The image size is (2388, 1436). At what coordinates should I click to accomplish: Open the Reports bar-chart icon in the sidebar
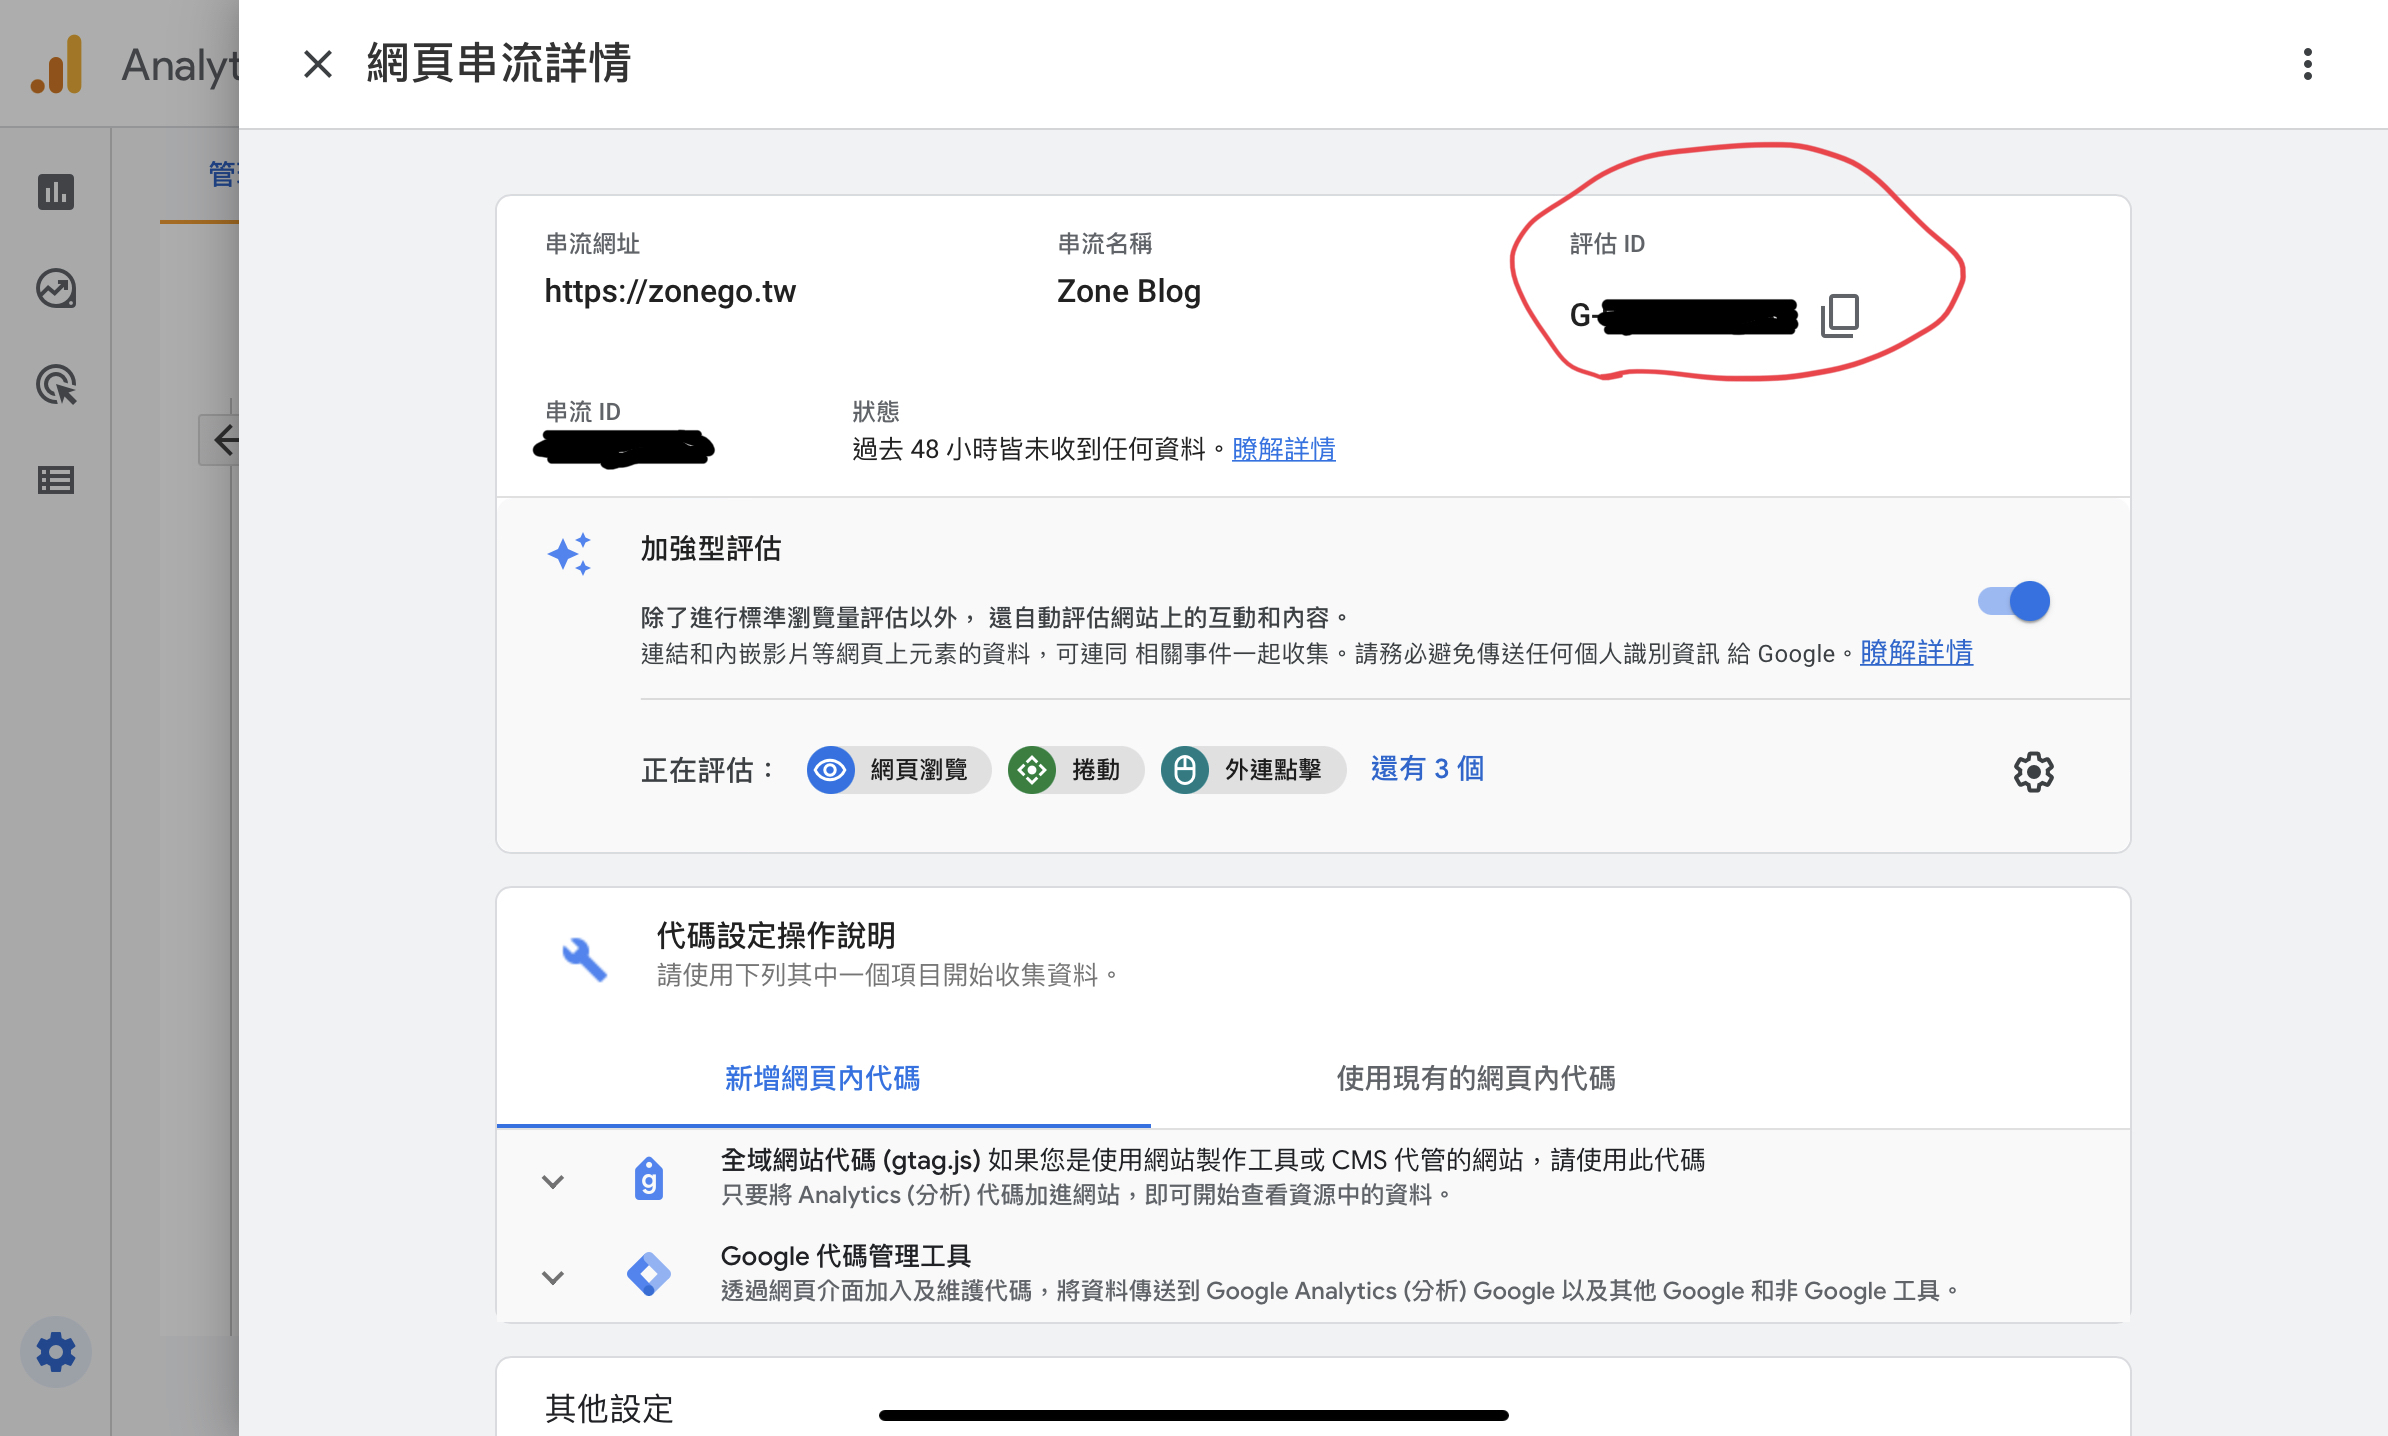(x=56, y=192)
